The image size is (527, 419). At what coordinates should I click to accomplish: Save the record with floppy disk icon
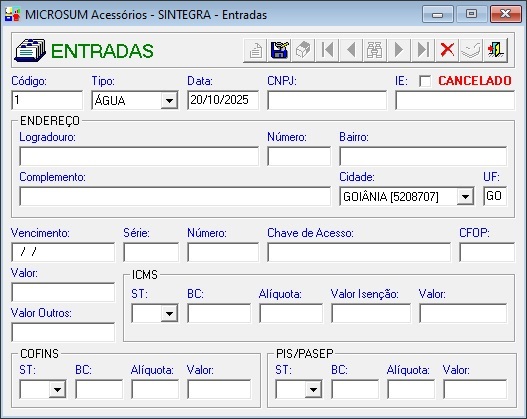279,50
